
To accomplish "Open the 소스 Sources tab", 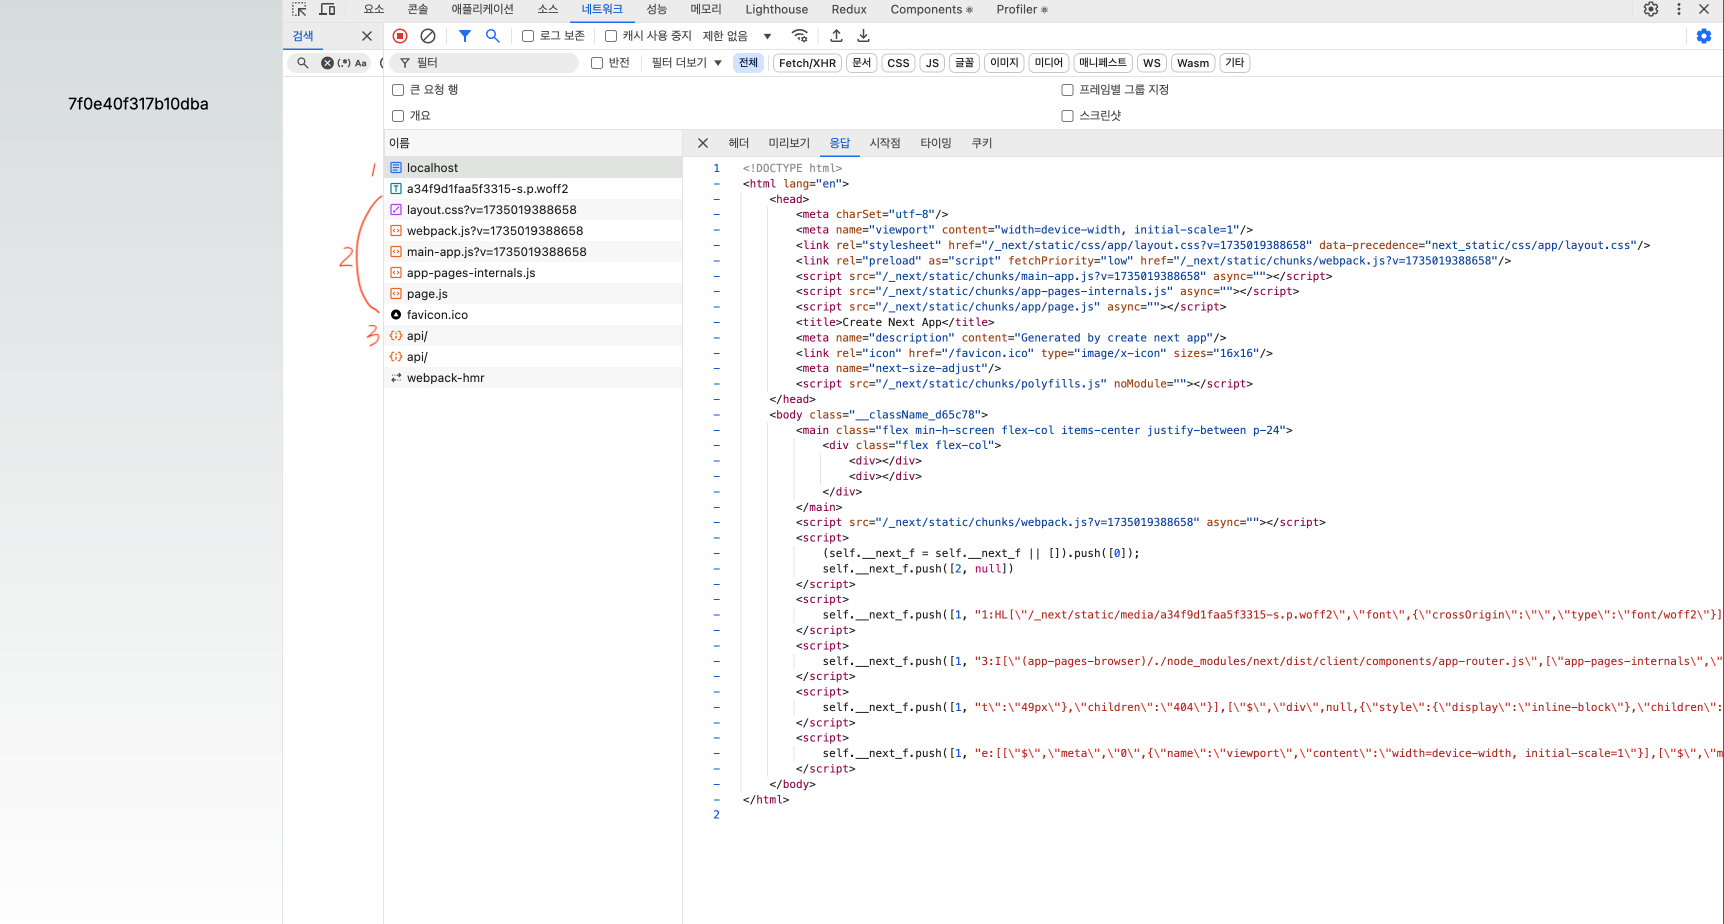I will pyautogui.click(x=548, y=9).
